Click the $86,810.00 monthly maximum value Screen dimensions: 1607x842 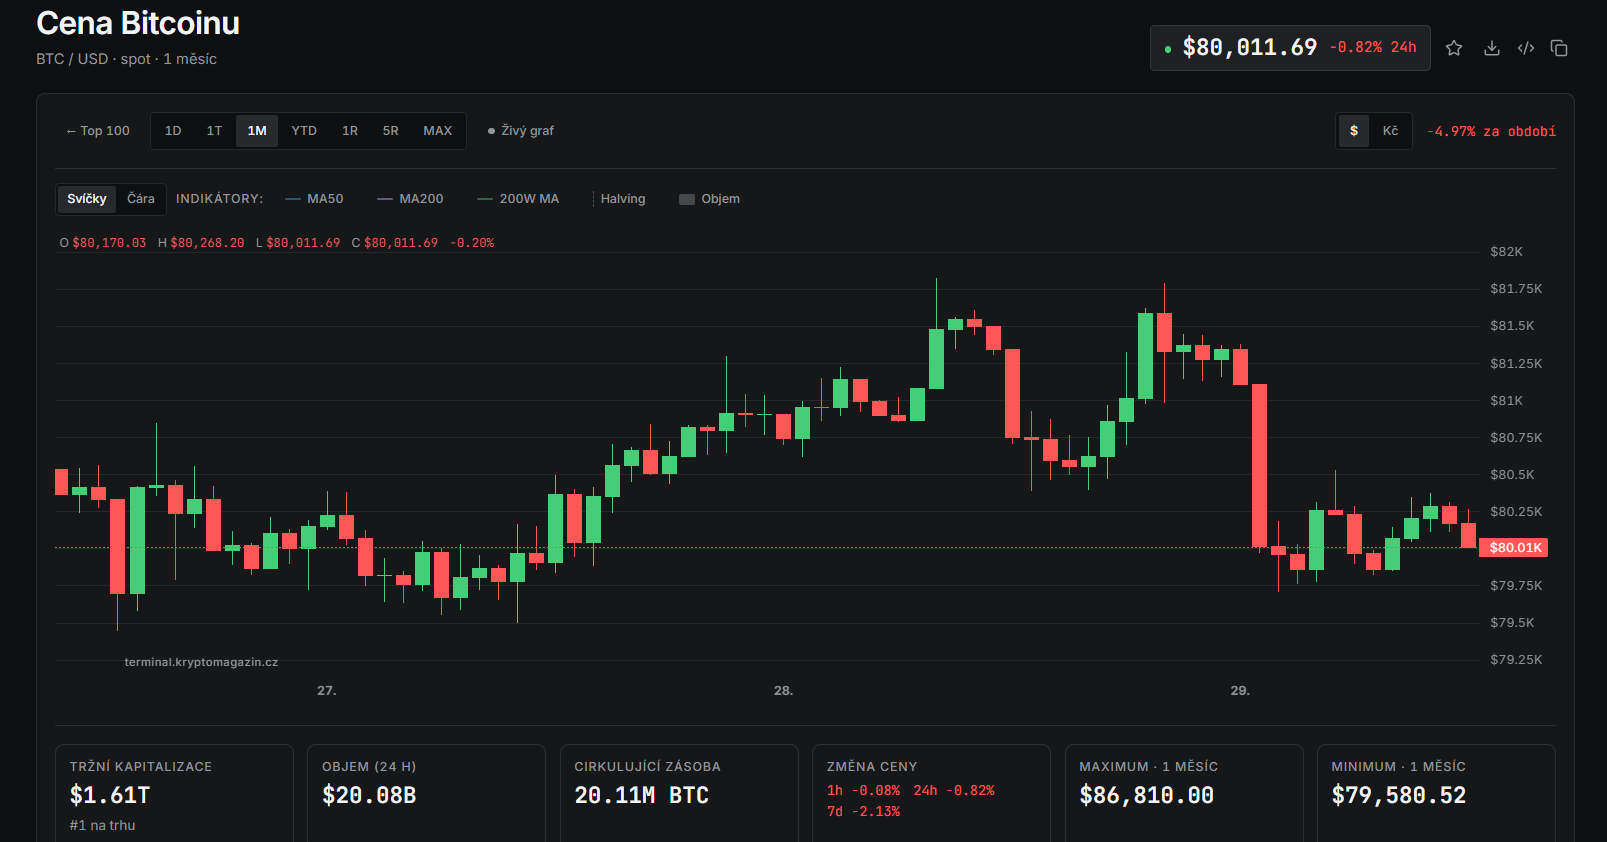point(1146,795)
